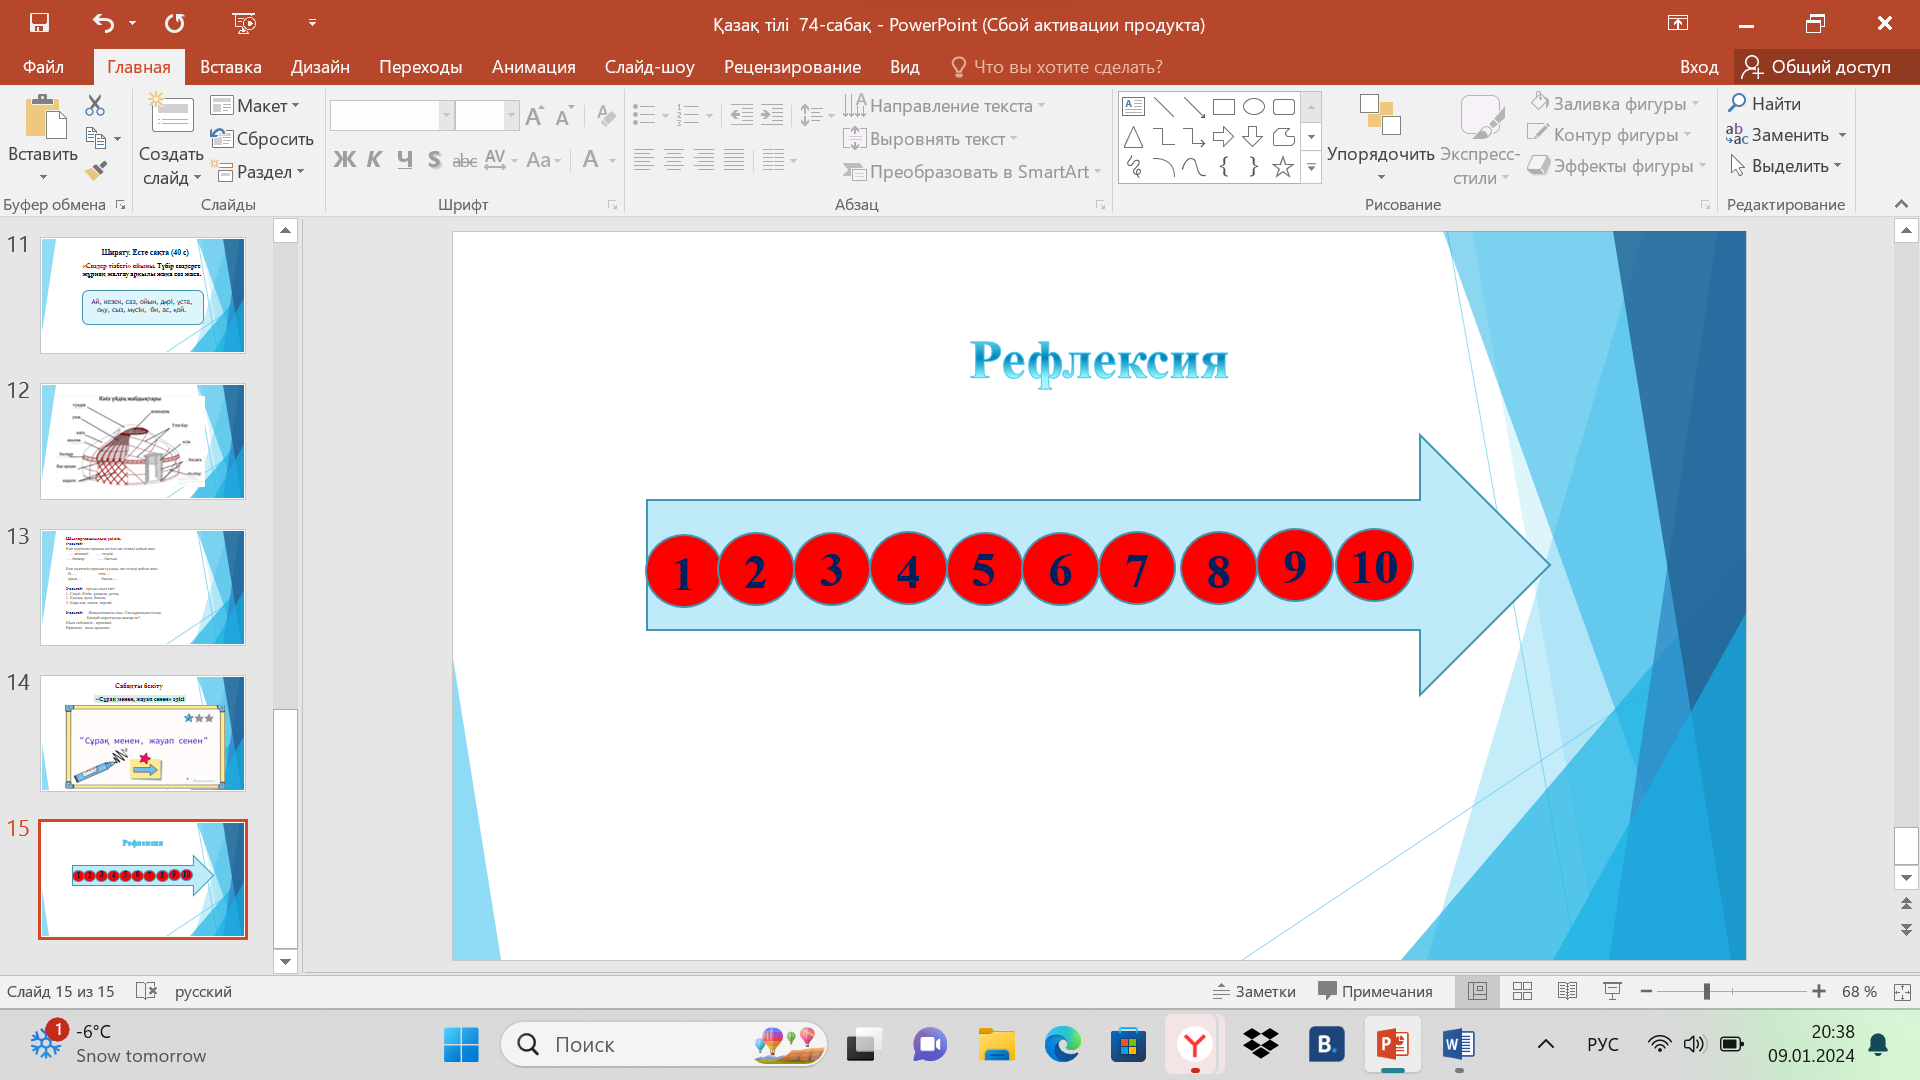Open the Дизайн ribbon tab

(x=320, y=67)
